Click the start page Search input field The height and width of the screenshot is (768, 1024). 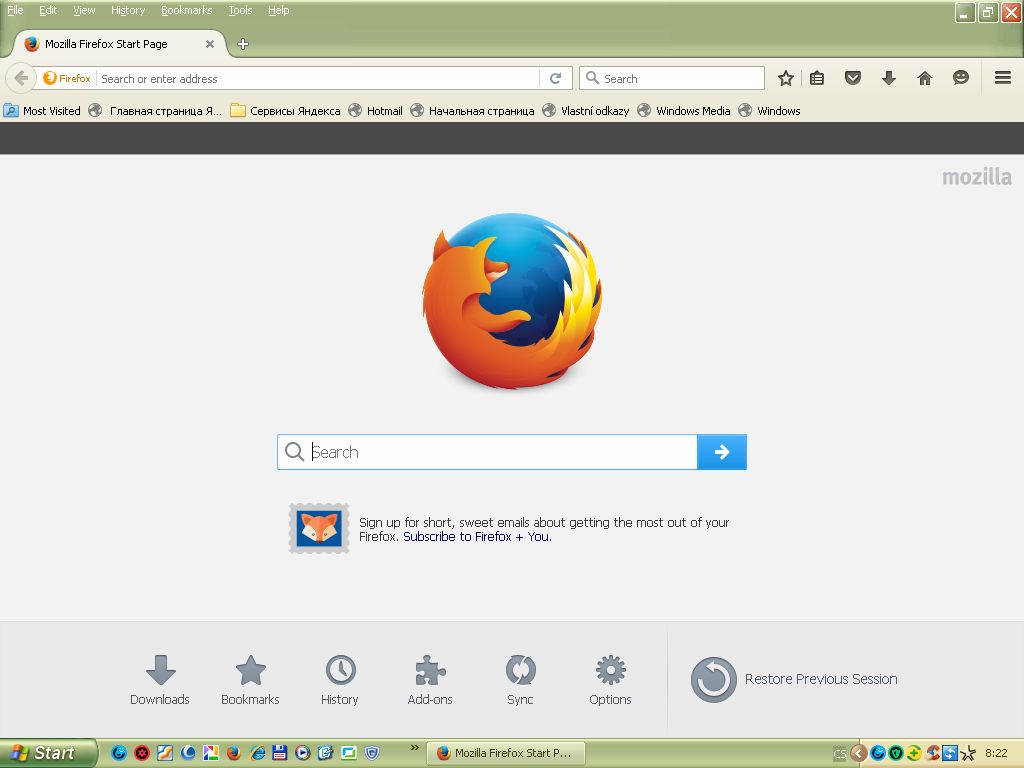point(487,452)
